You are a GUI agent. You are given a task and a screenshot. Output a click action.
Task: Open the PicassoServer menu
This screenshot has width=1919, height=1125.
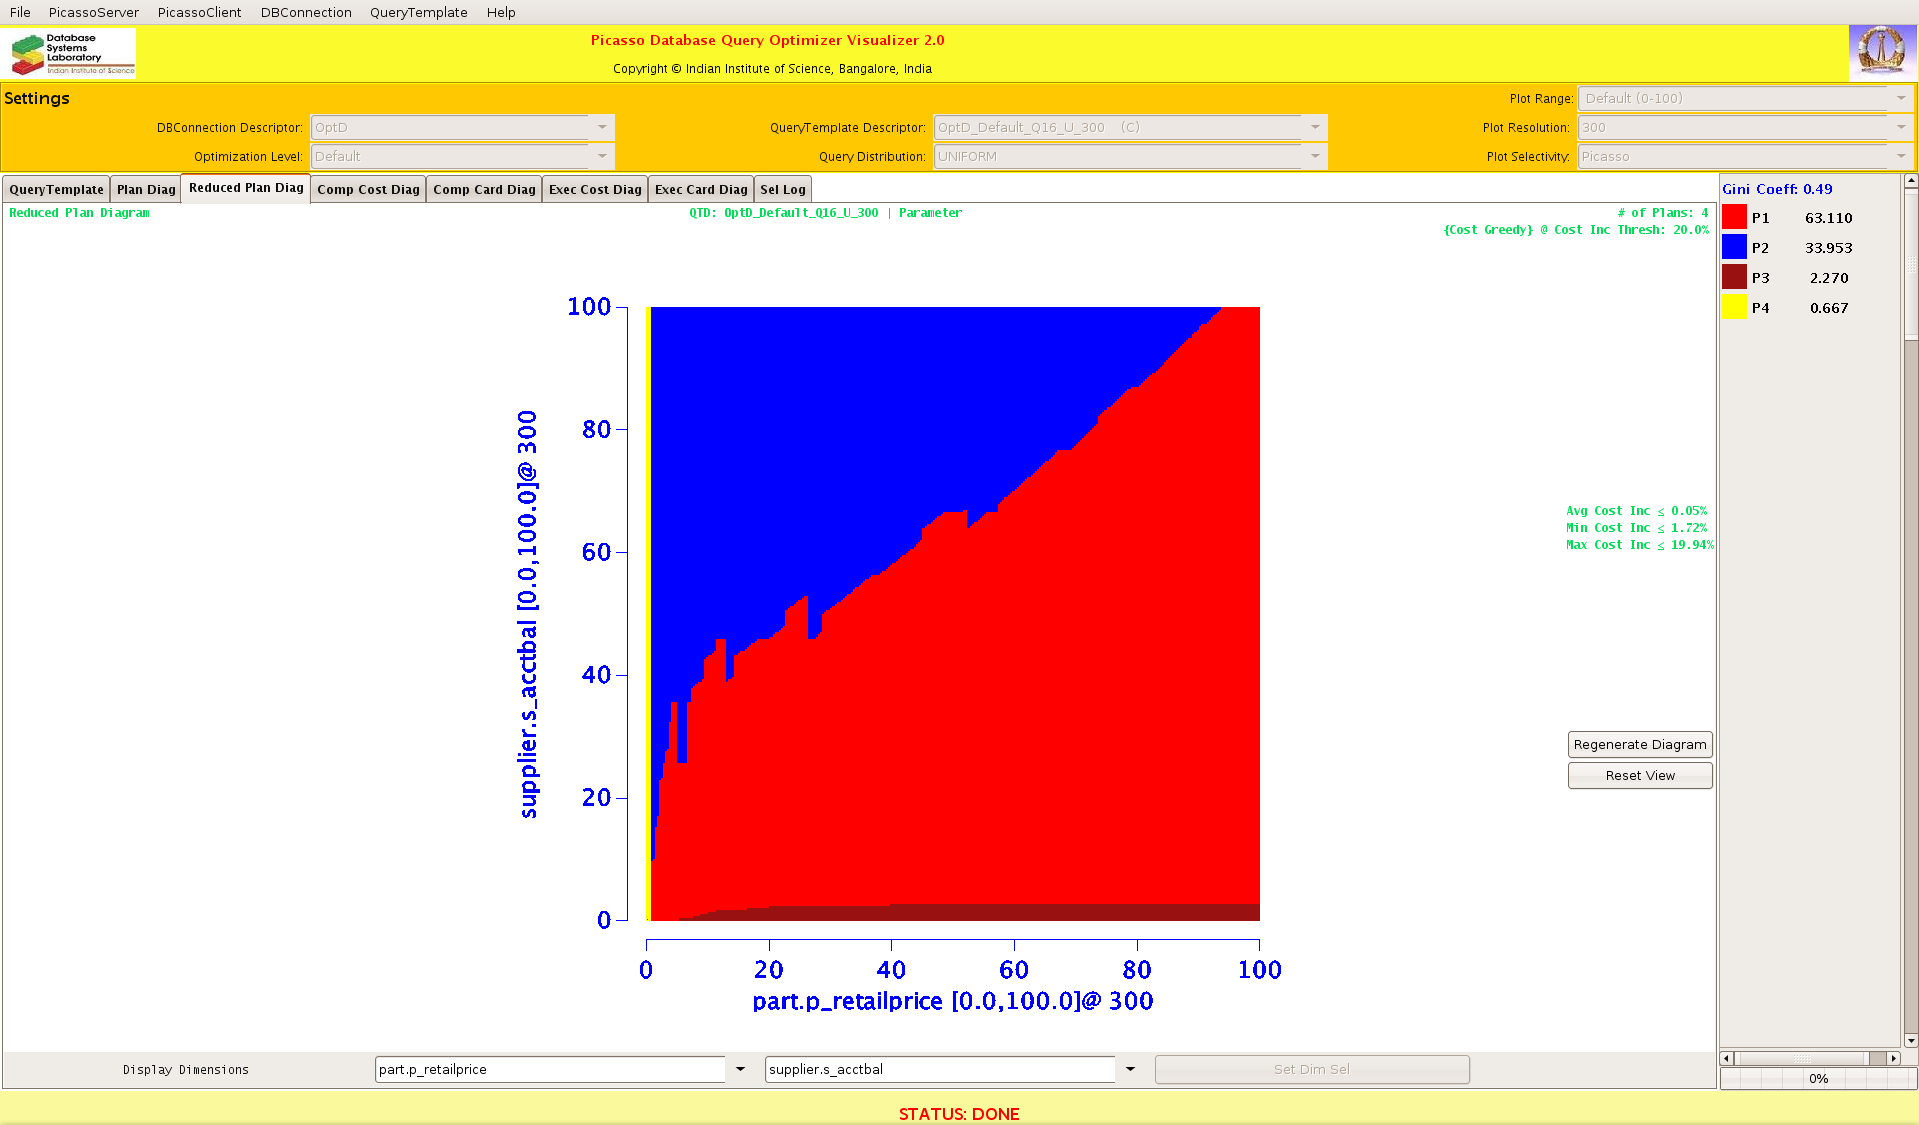point(94,12)
